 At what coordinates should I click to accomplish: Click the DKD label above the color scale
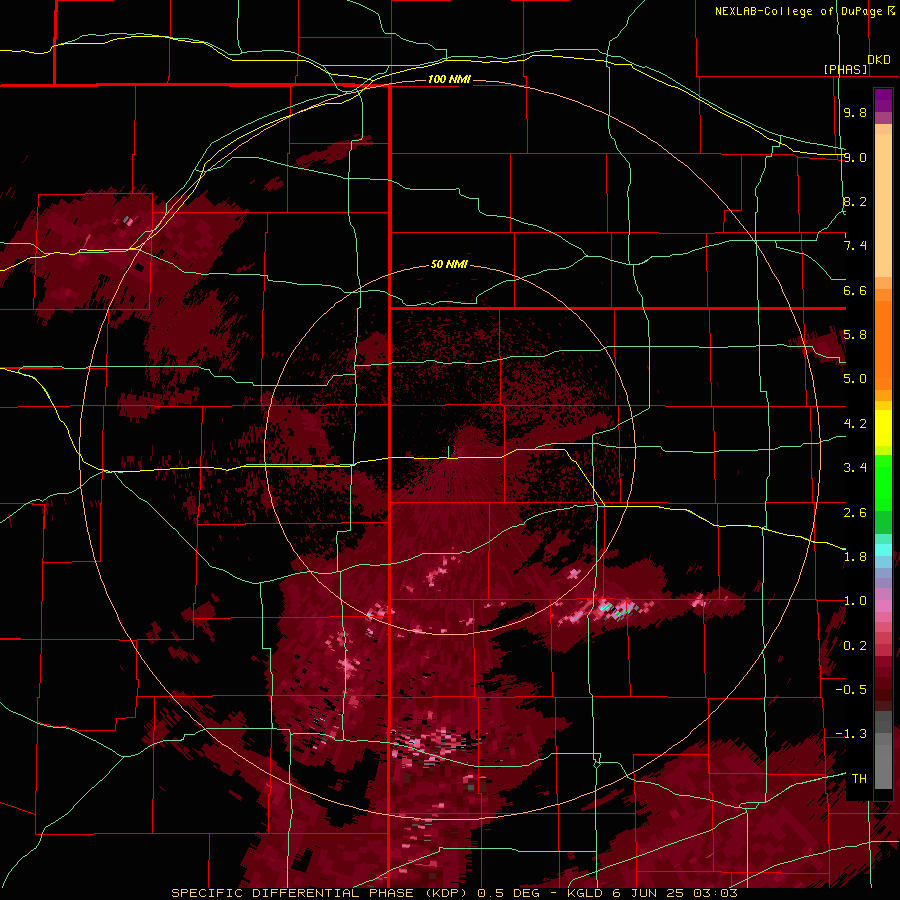pos(879,60)
